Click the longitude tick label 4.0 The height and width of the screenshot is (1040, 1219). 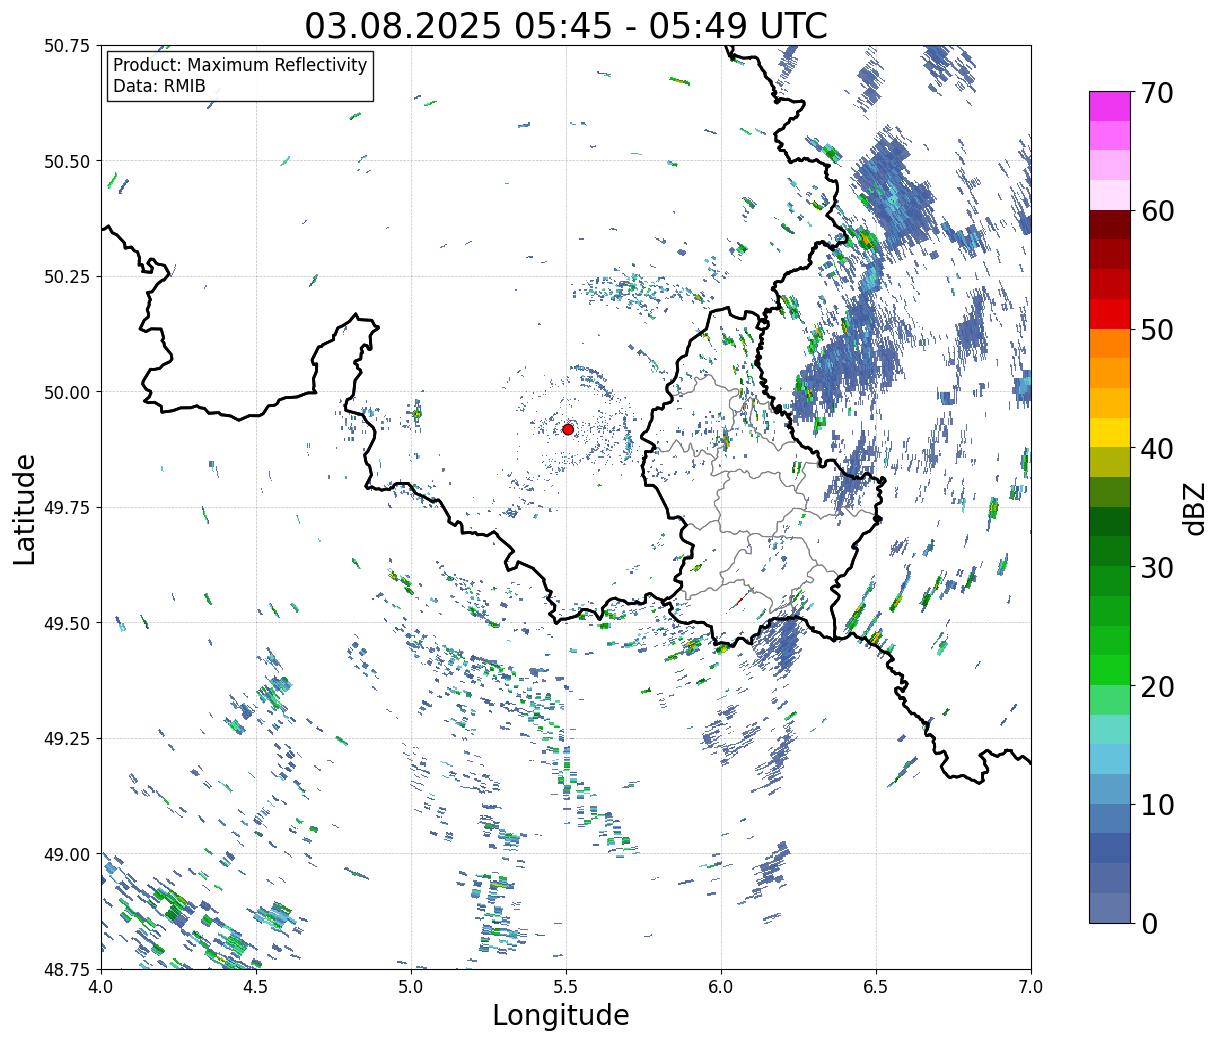[x=101, y=987]
